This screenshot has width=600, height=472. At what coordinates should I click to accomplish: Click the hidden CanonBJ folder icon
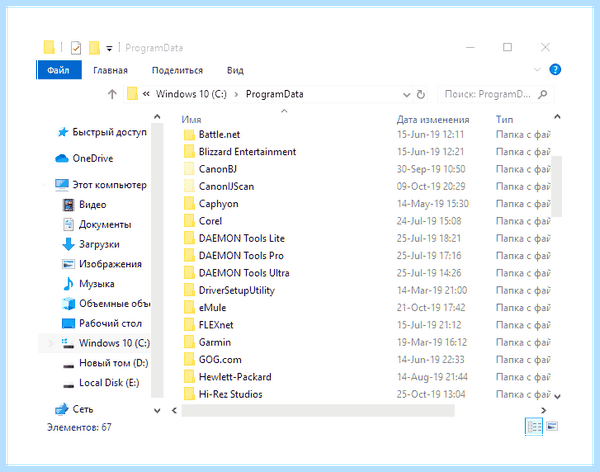[189, 169]
